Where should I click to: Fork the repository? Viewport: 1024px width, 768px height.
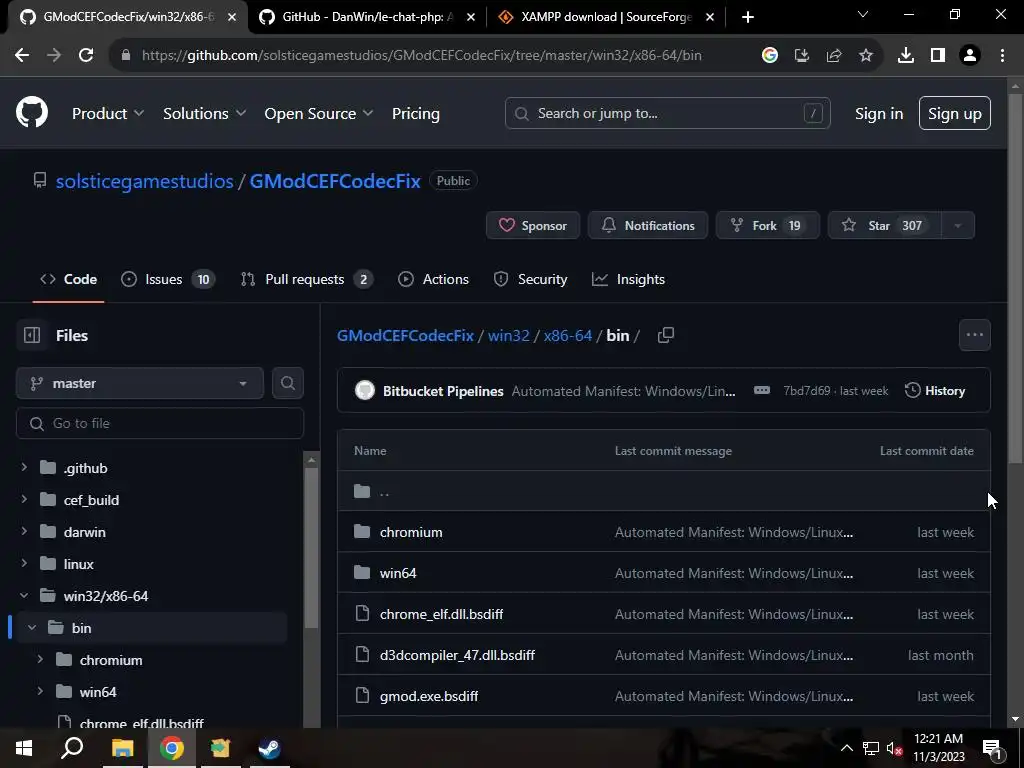[x=767, y=225]
